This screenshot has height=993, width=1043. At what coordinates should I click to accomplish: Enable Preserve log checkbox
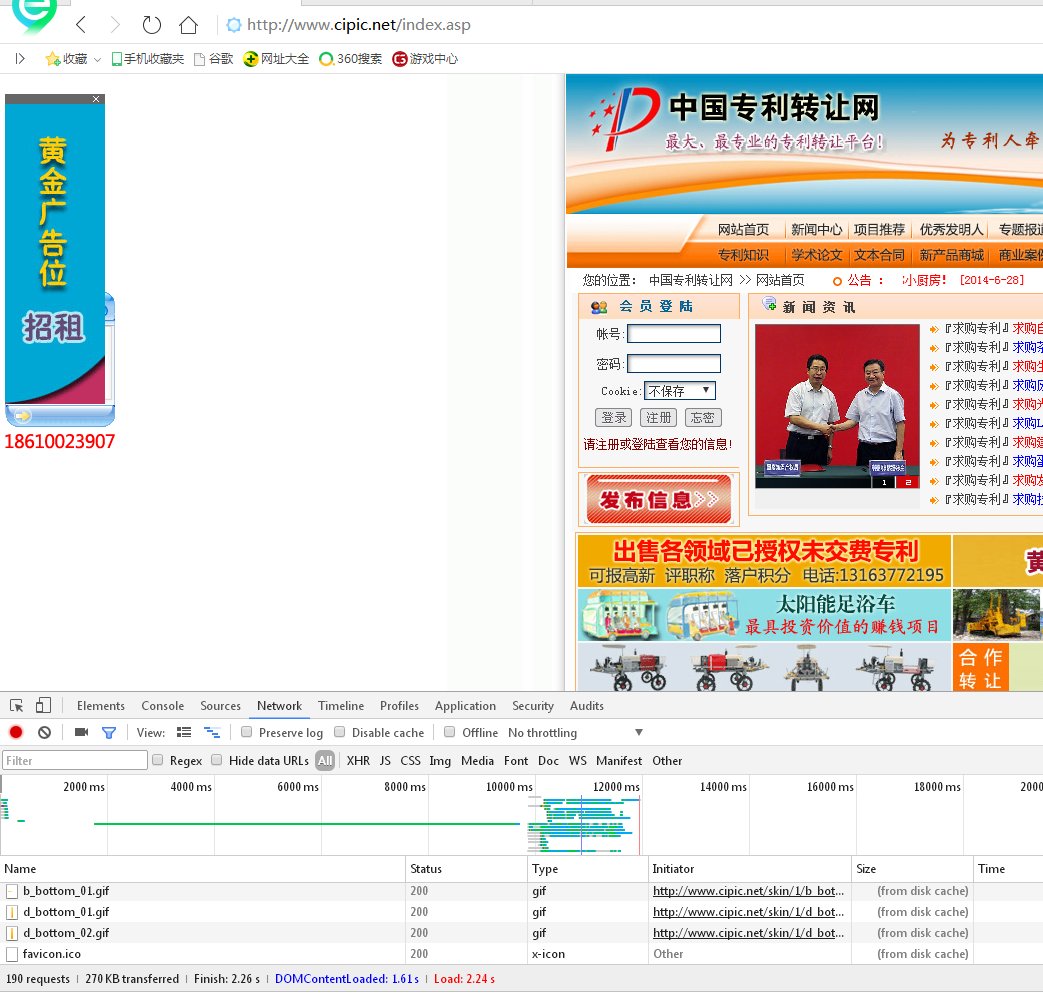[247, 733]
